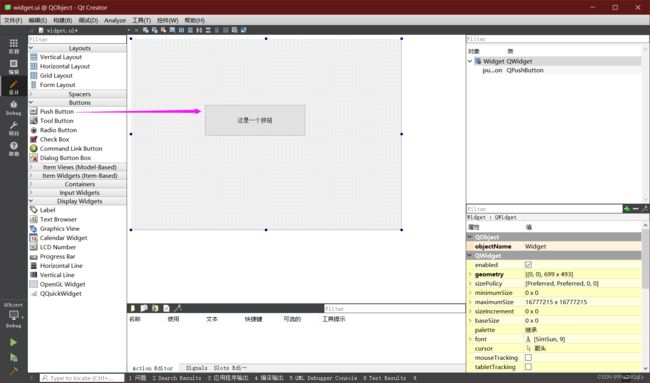The height and width of the screenshot is (383, 650).
Task: Expand the geometry property row
Action: click(x=470, y=274)
